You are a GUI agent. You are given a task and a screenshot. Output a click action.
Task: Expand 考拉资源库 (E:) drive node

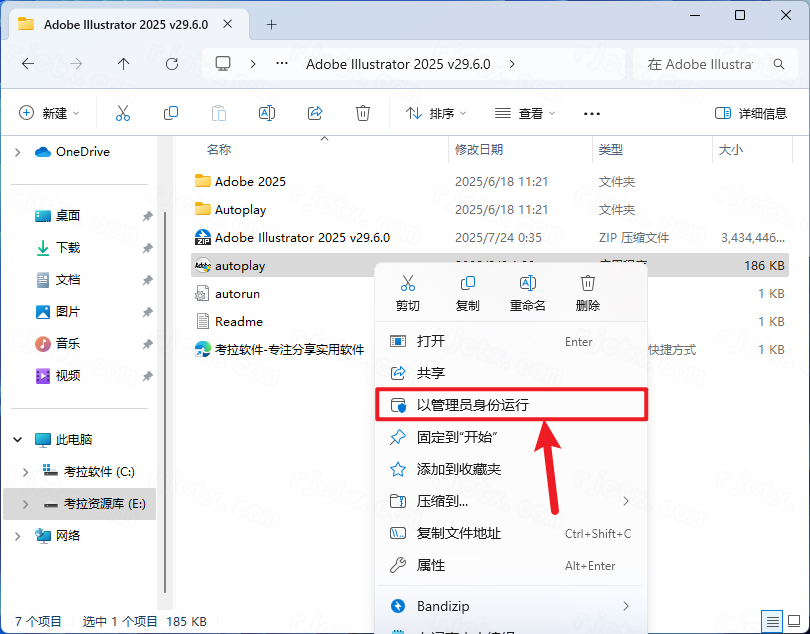[x=25, y=504]
